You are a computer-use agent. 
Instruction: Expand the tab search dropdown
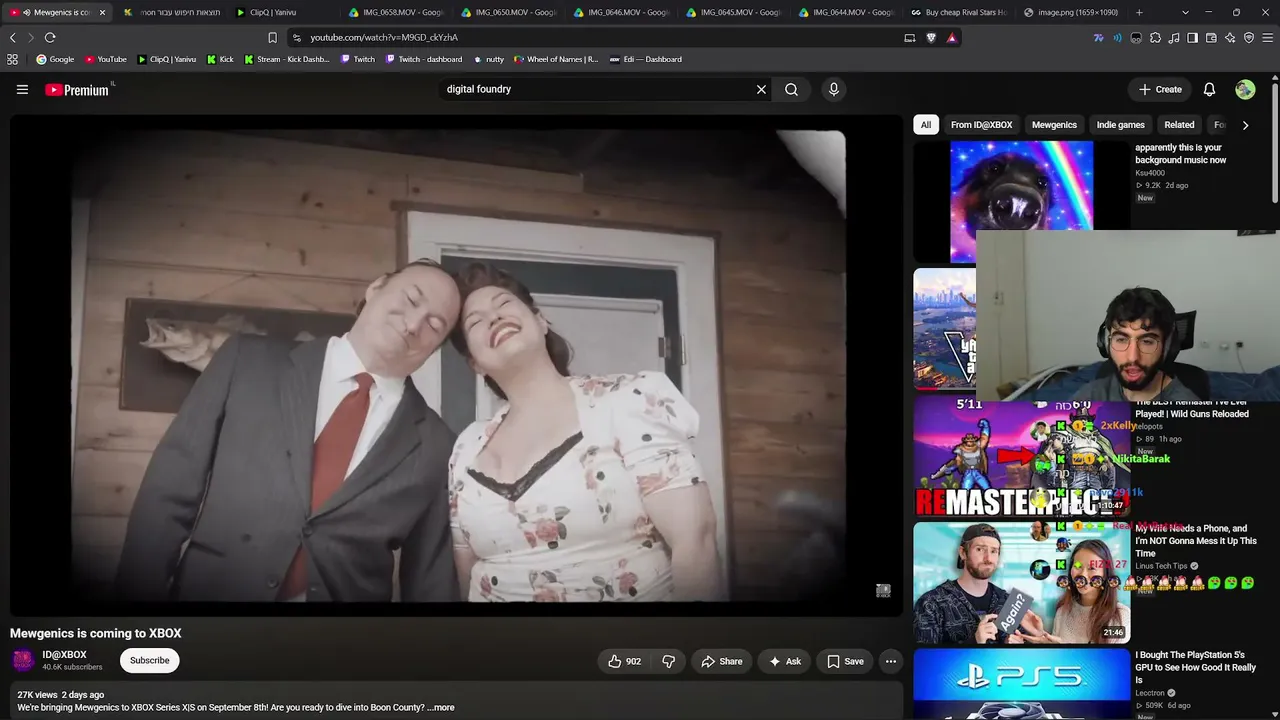click(1185, 12)
